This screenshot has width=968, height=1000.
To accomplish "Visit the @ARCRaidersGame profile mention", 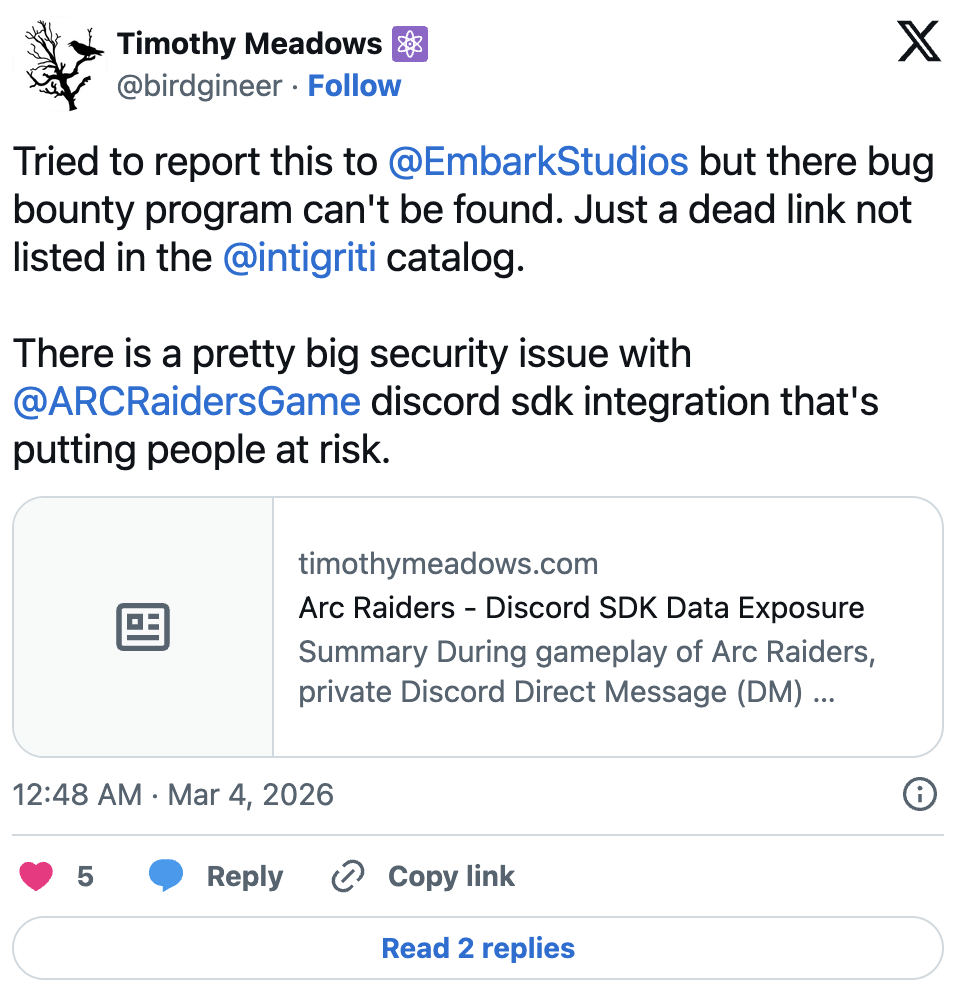I will point(186,402).
